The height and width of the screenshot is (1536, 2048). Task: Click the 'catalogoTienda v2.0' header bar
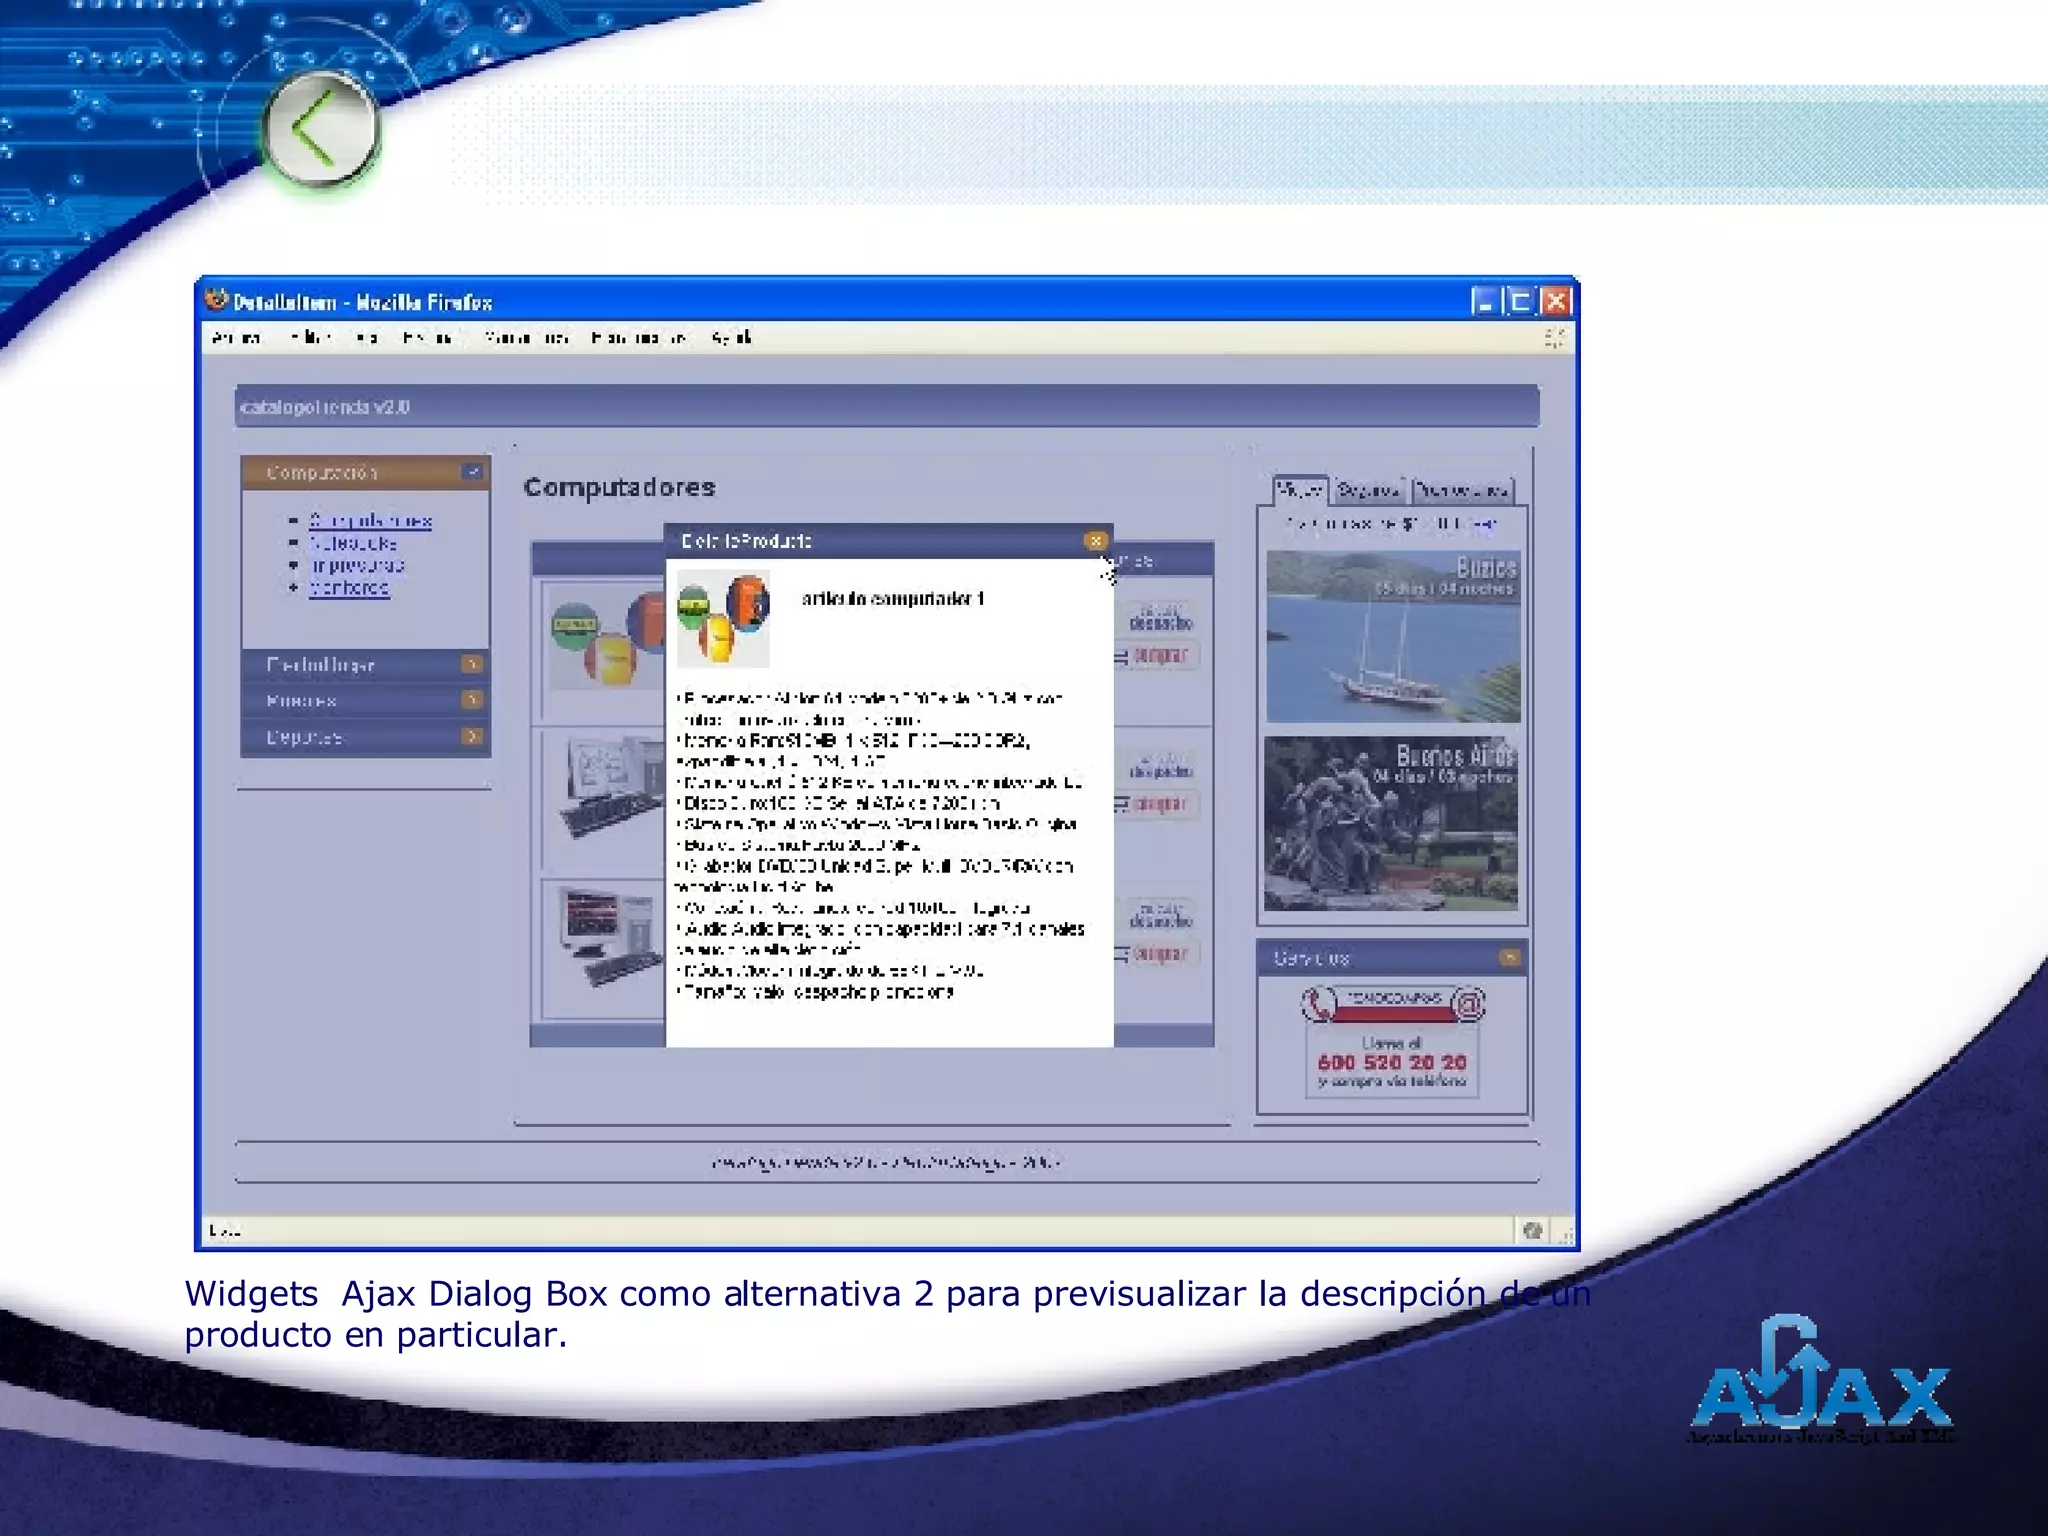[x=887, y=406]
